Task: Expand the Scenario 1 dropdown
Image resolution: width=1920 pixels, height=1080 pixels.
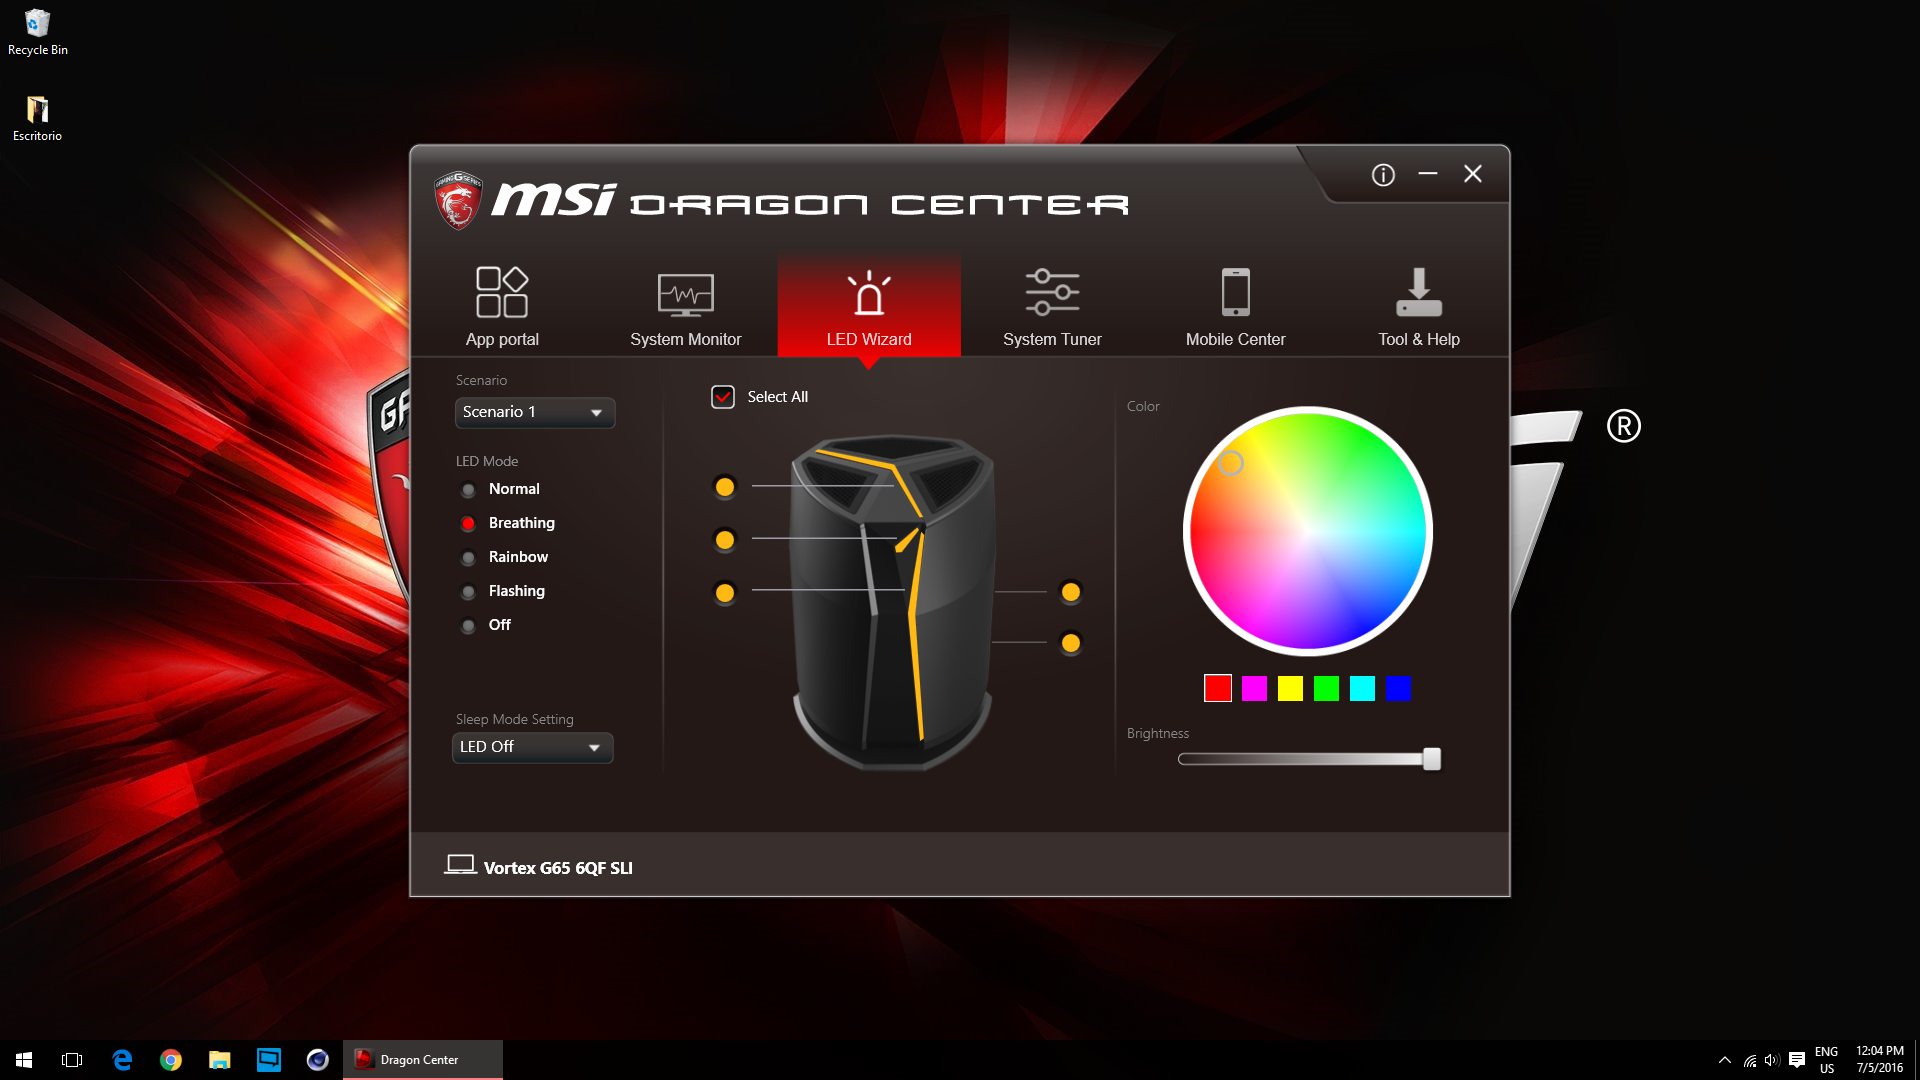Action: pos(535,413)
